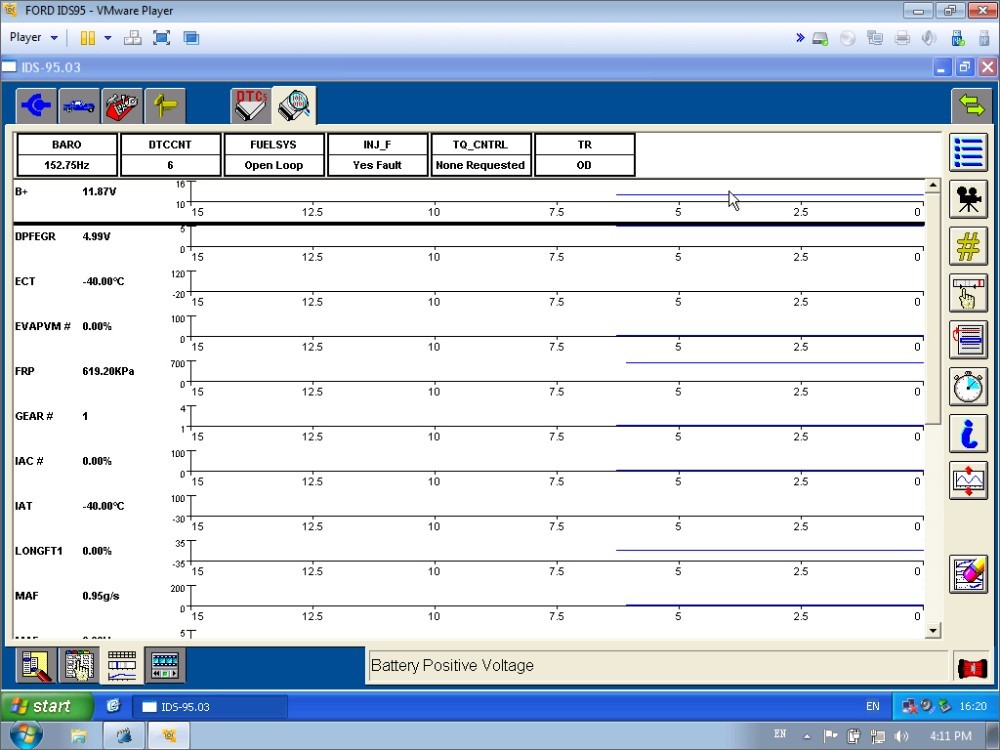Click the stopwatch timer icon

click(968, 387)
